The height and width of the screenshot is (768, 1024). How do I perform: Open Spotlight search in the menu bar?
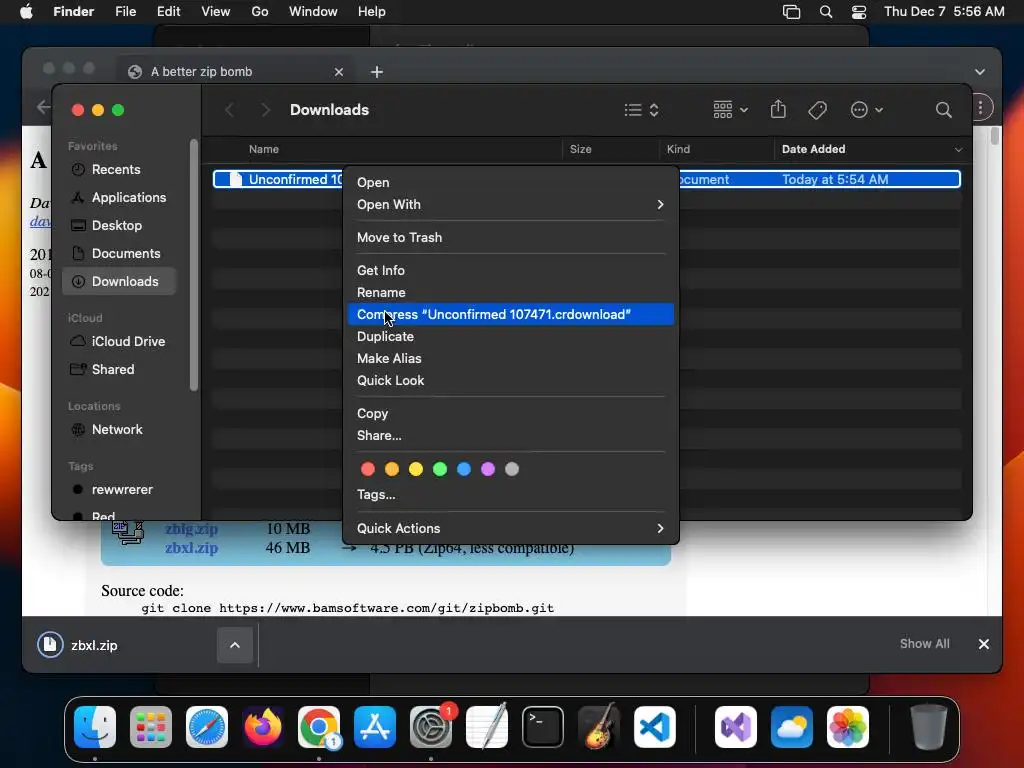pyautogui.click(x=825, y=12)
